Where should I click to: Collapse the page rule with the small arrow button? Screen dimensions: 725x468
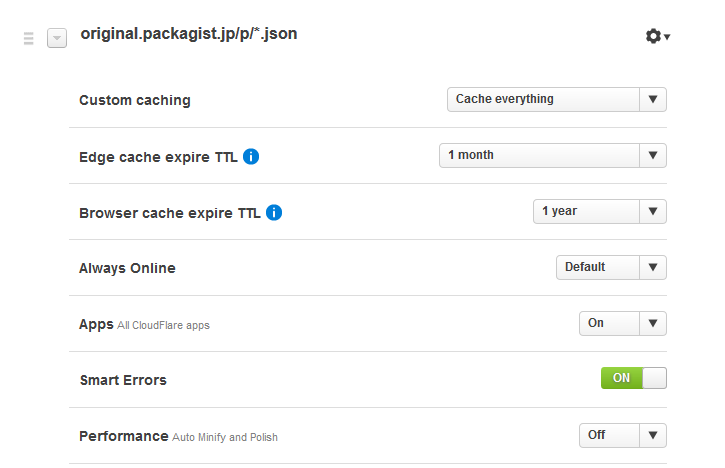(57, 38)
